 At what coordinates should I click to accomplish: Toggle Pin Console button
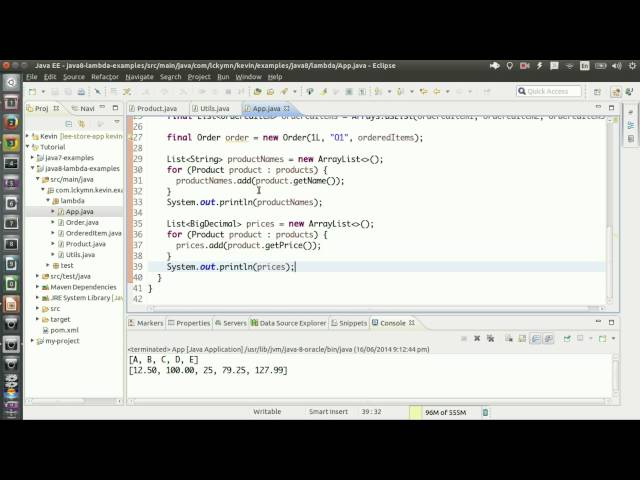pyautogui.click(x=567, y=338)
